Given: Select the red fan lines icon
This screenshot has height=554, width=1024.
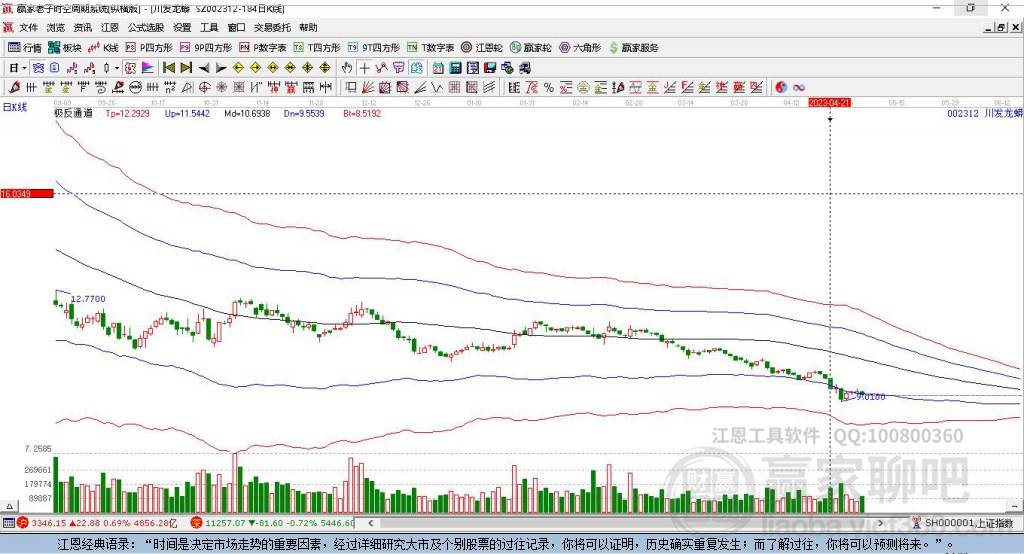Looking at the screenshot, I should 368,87.
